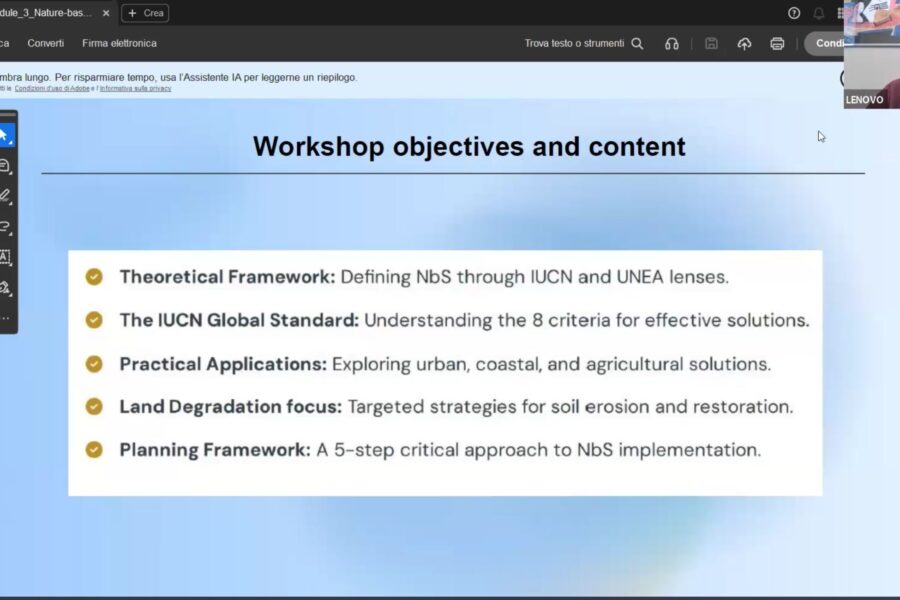Print the document using printer icon
The height and width of the screenshot is (600, 900).
(x=777, y=44)
